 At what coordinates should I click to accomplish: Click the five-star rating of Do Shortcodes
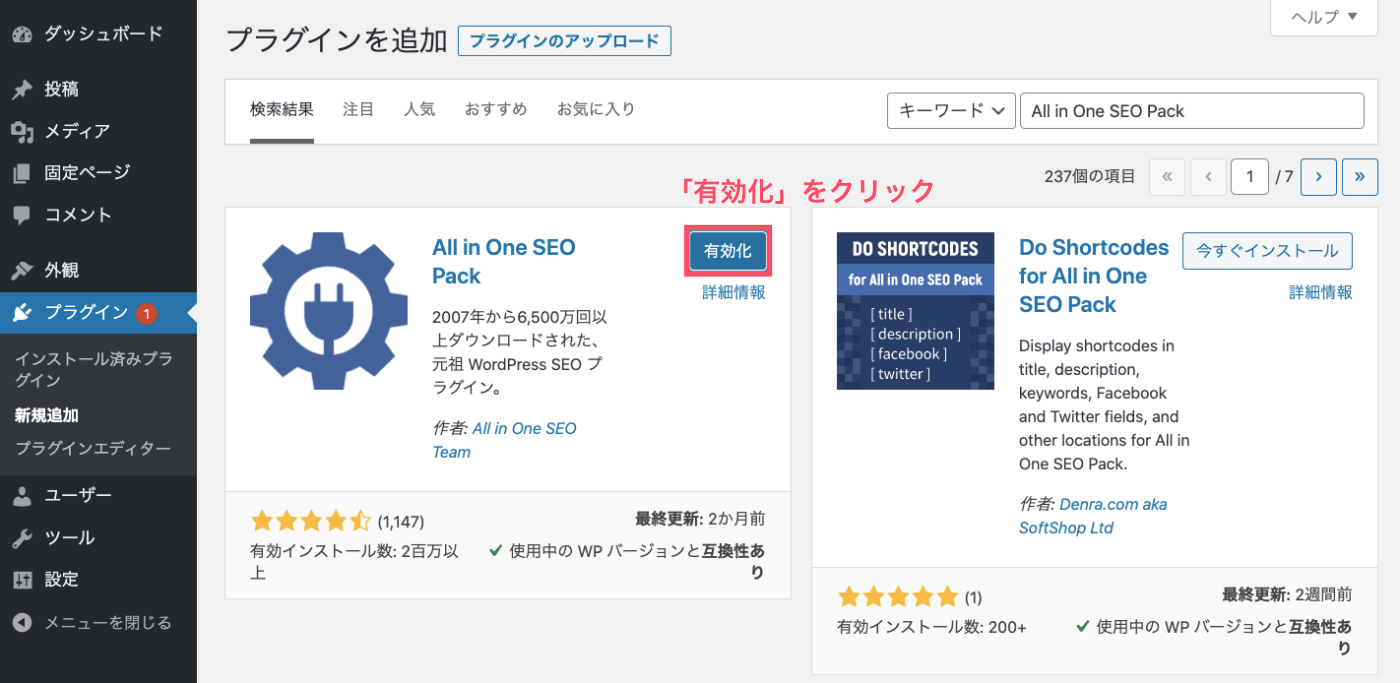(898, 598)
